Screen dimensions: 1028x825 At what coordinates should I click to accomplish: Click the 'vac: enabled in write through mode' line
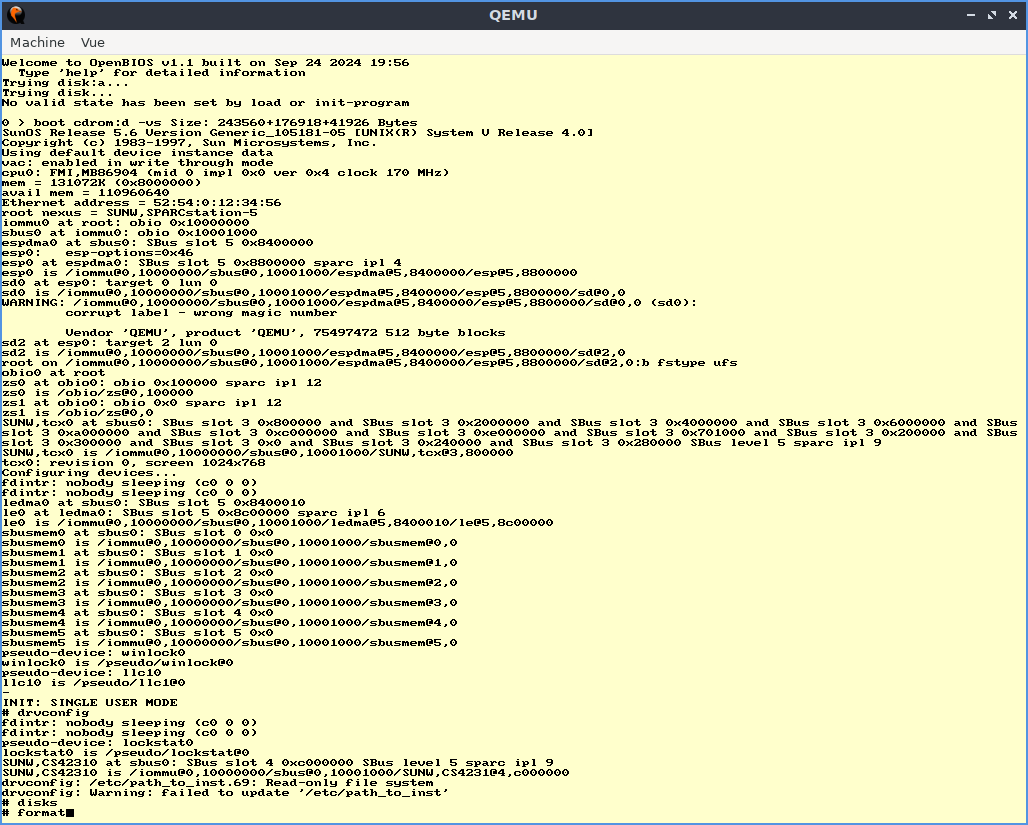tap(138, 163)
